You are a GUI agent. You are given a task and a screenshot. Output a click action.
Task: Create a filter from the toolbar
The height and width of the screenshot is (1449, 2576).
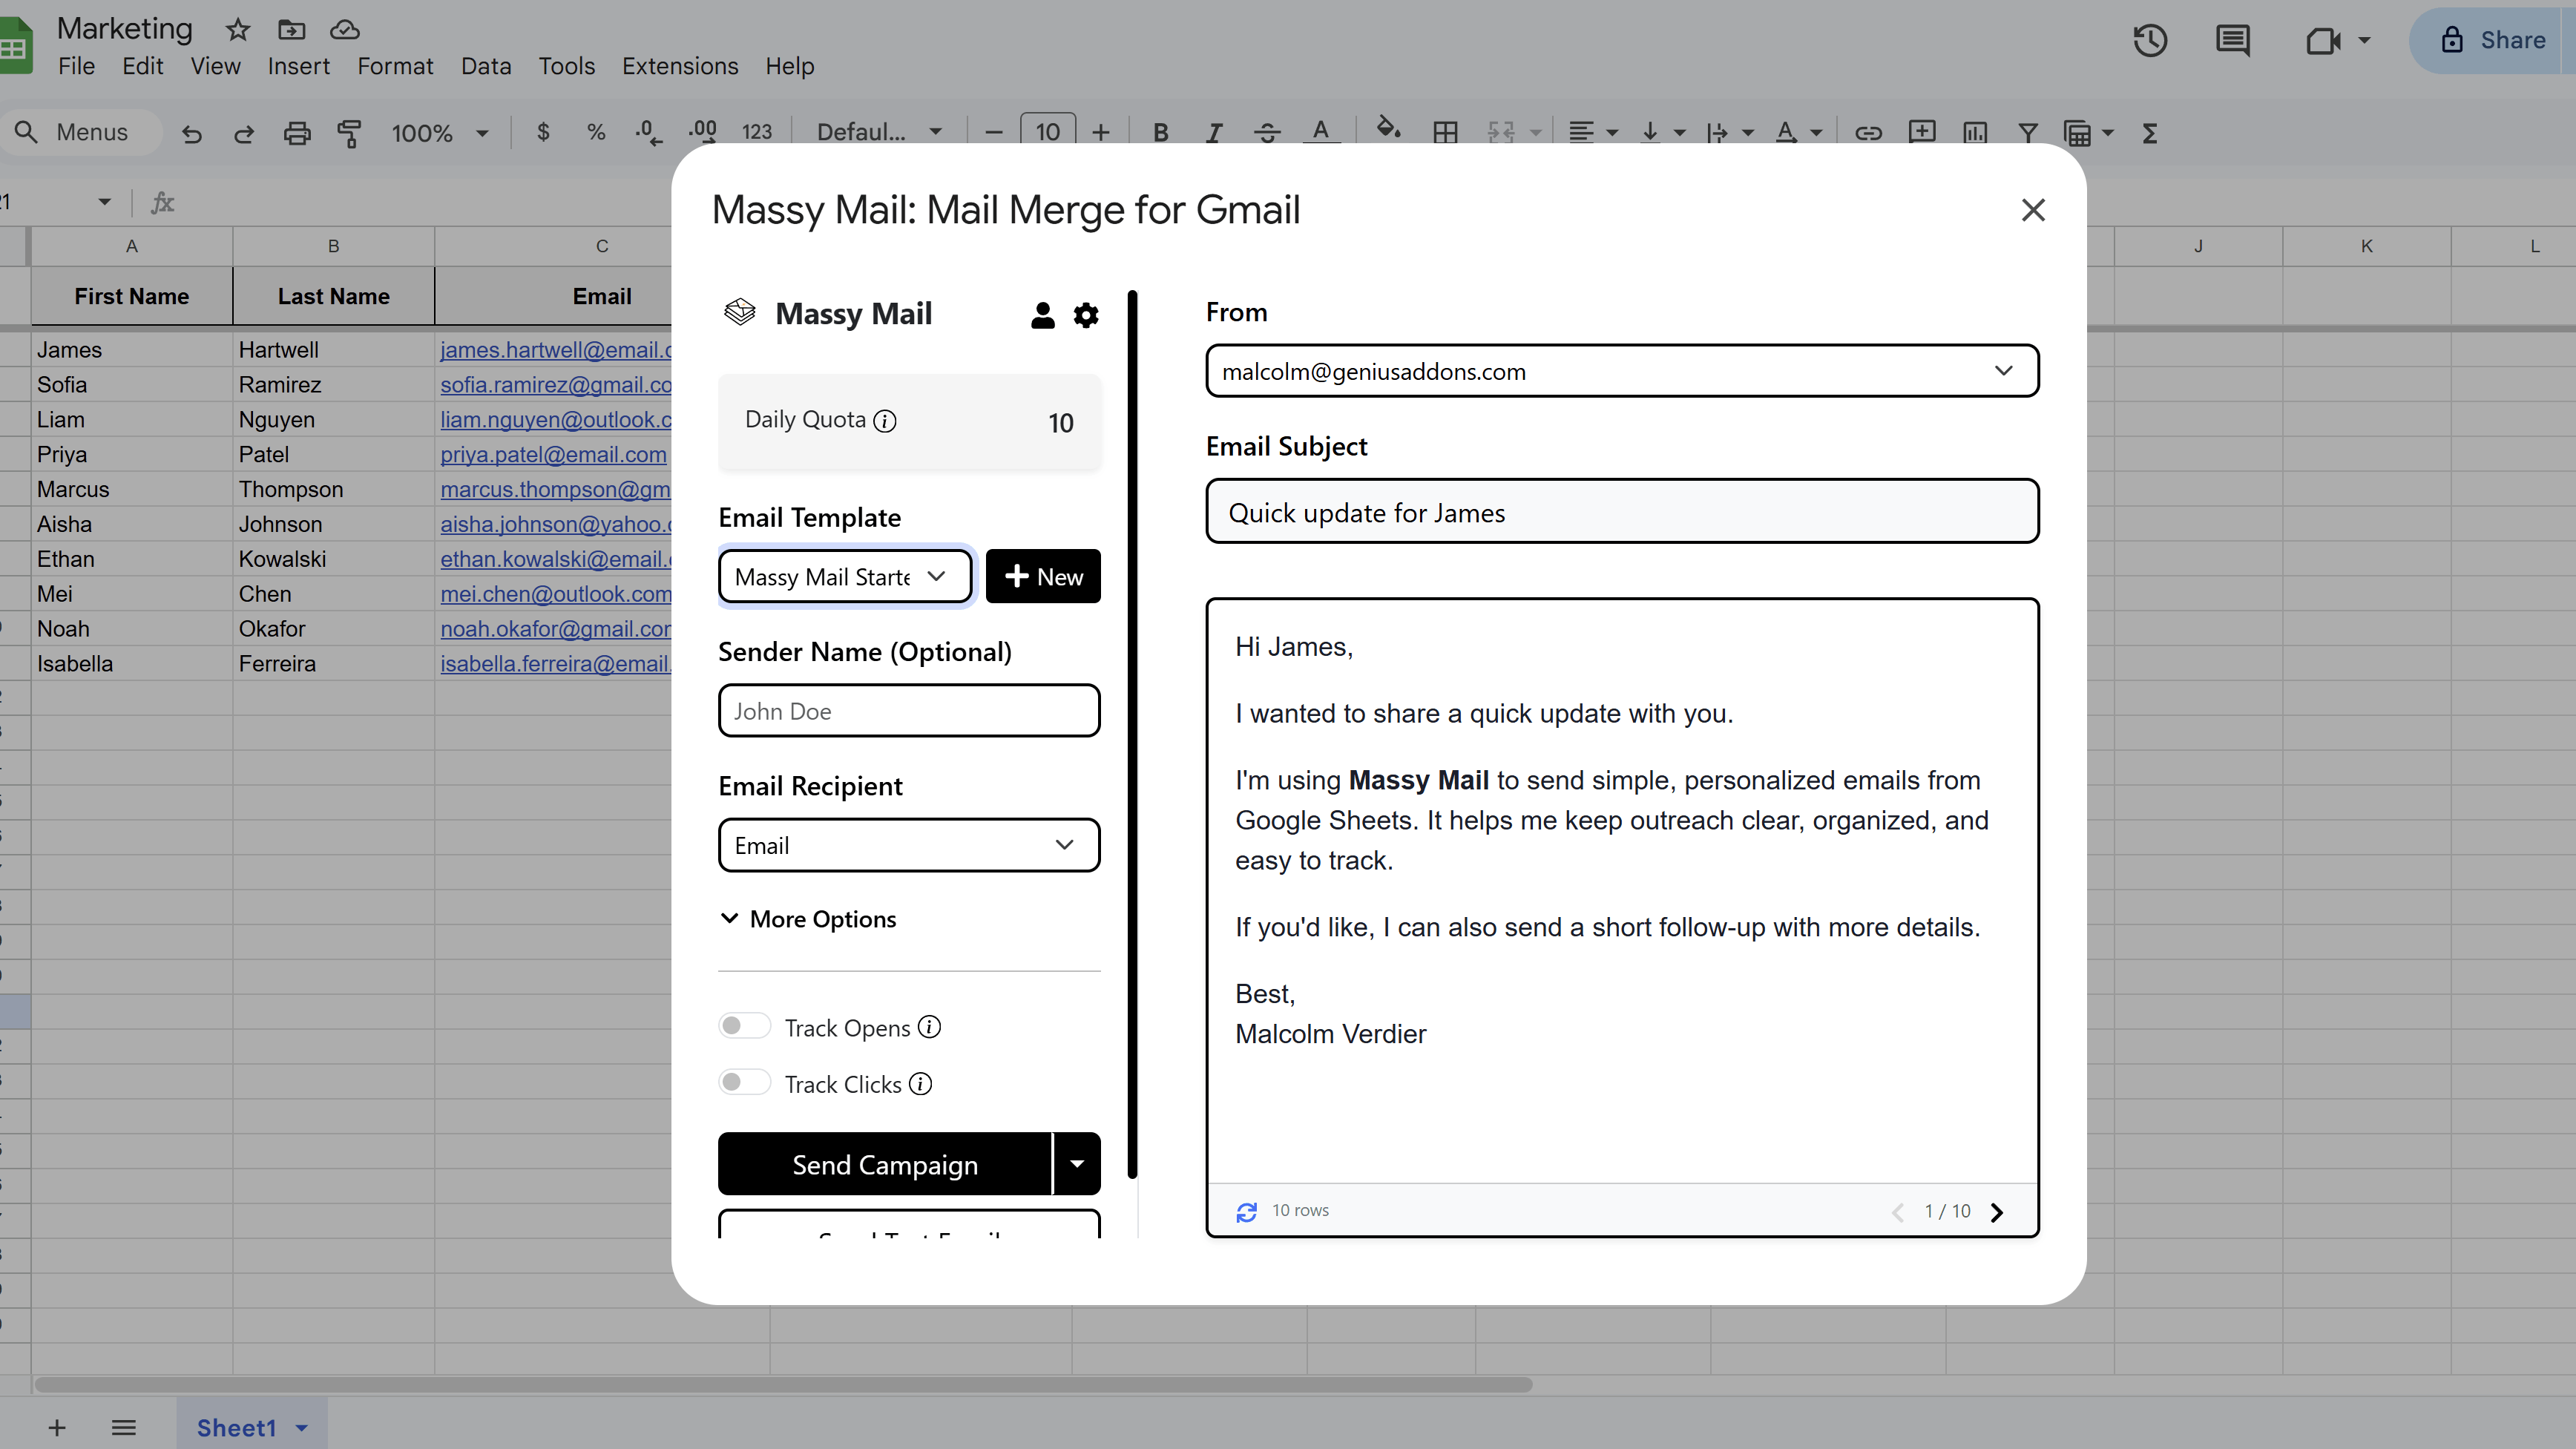click(2027, 131)
